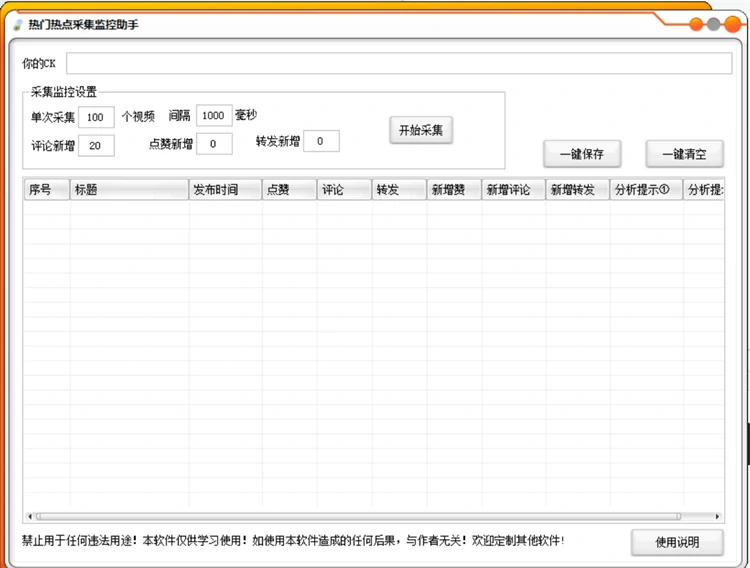The height and width of the screenshot is (568, 750).
Task: Click the 转发新增 value field
Action: [x=321, y=141]
